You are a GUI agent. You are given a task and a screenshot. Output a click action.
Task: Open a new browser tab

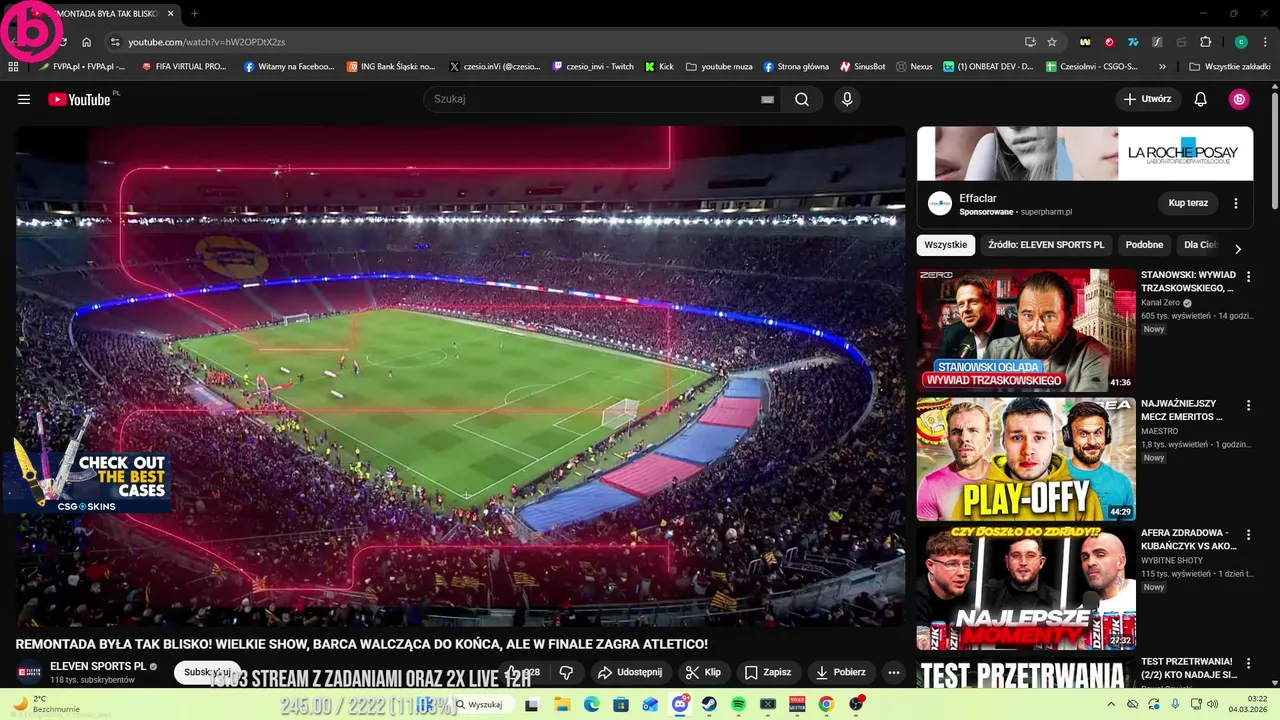coord(194,13)
